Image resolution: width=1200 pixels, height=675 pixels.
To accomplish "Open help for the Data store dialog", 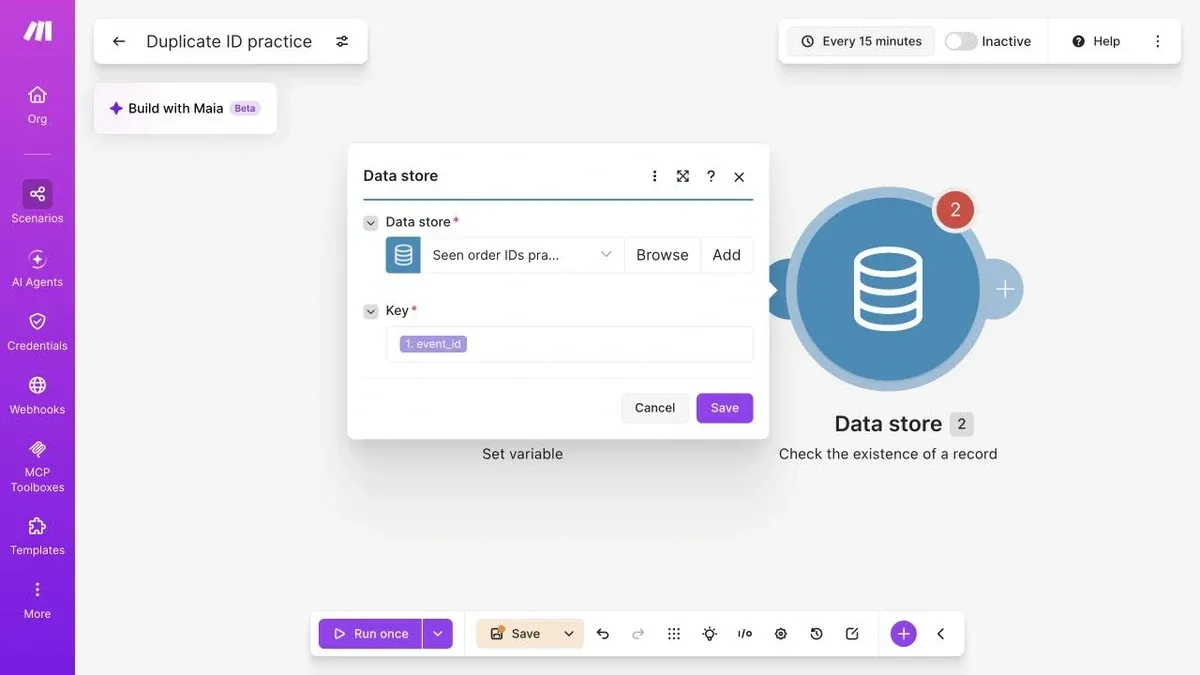I will (711, 176).
